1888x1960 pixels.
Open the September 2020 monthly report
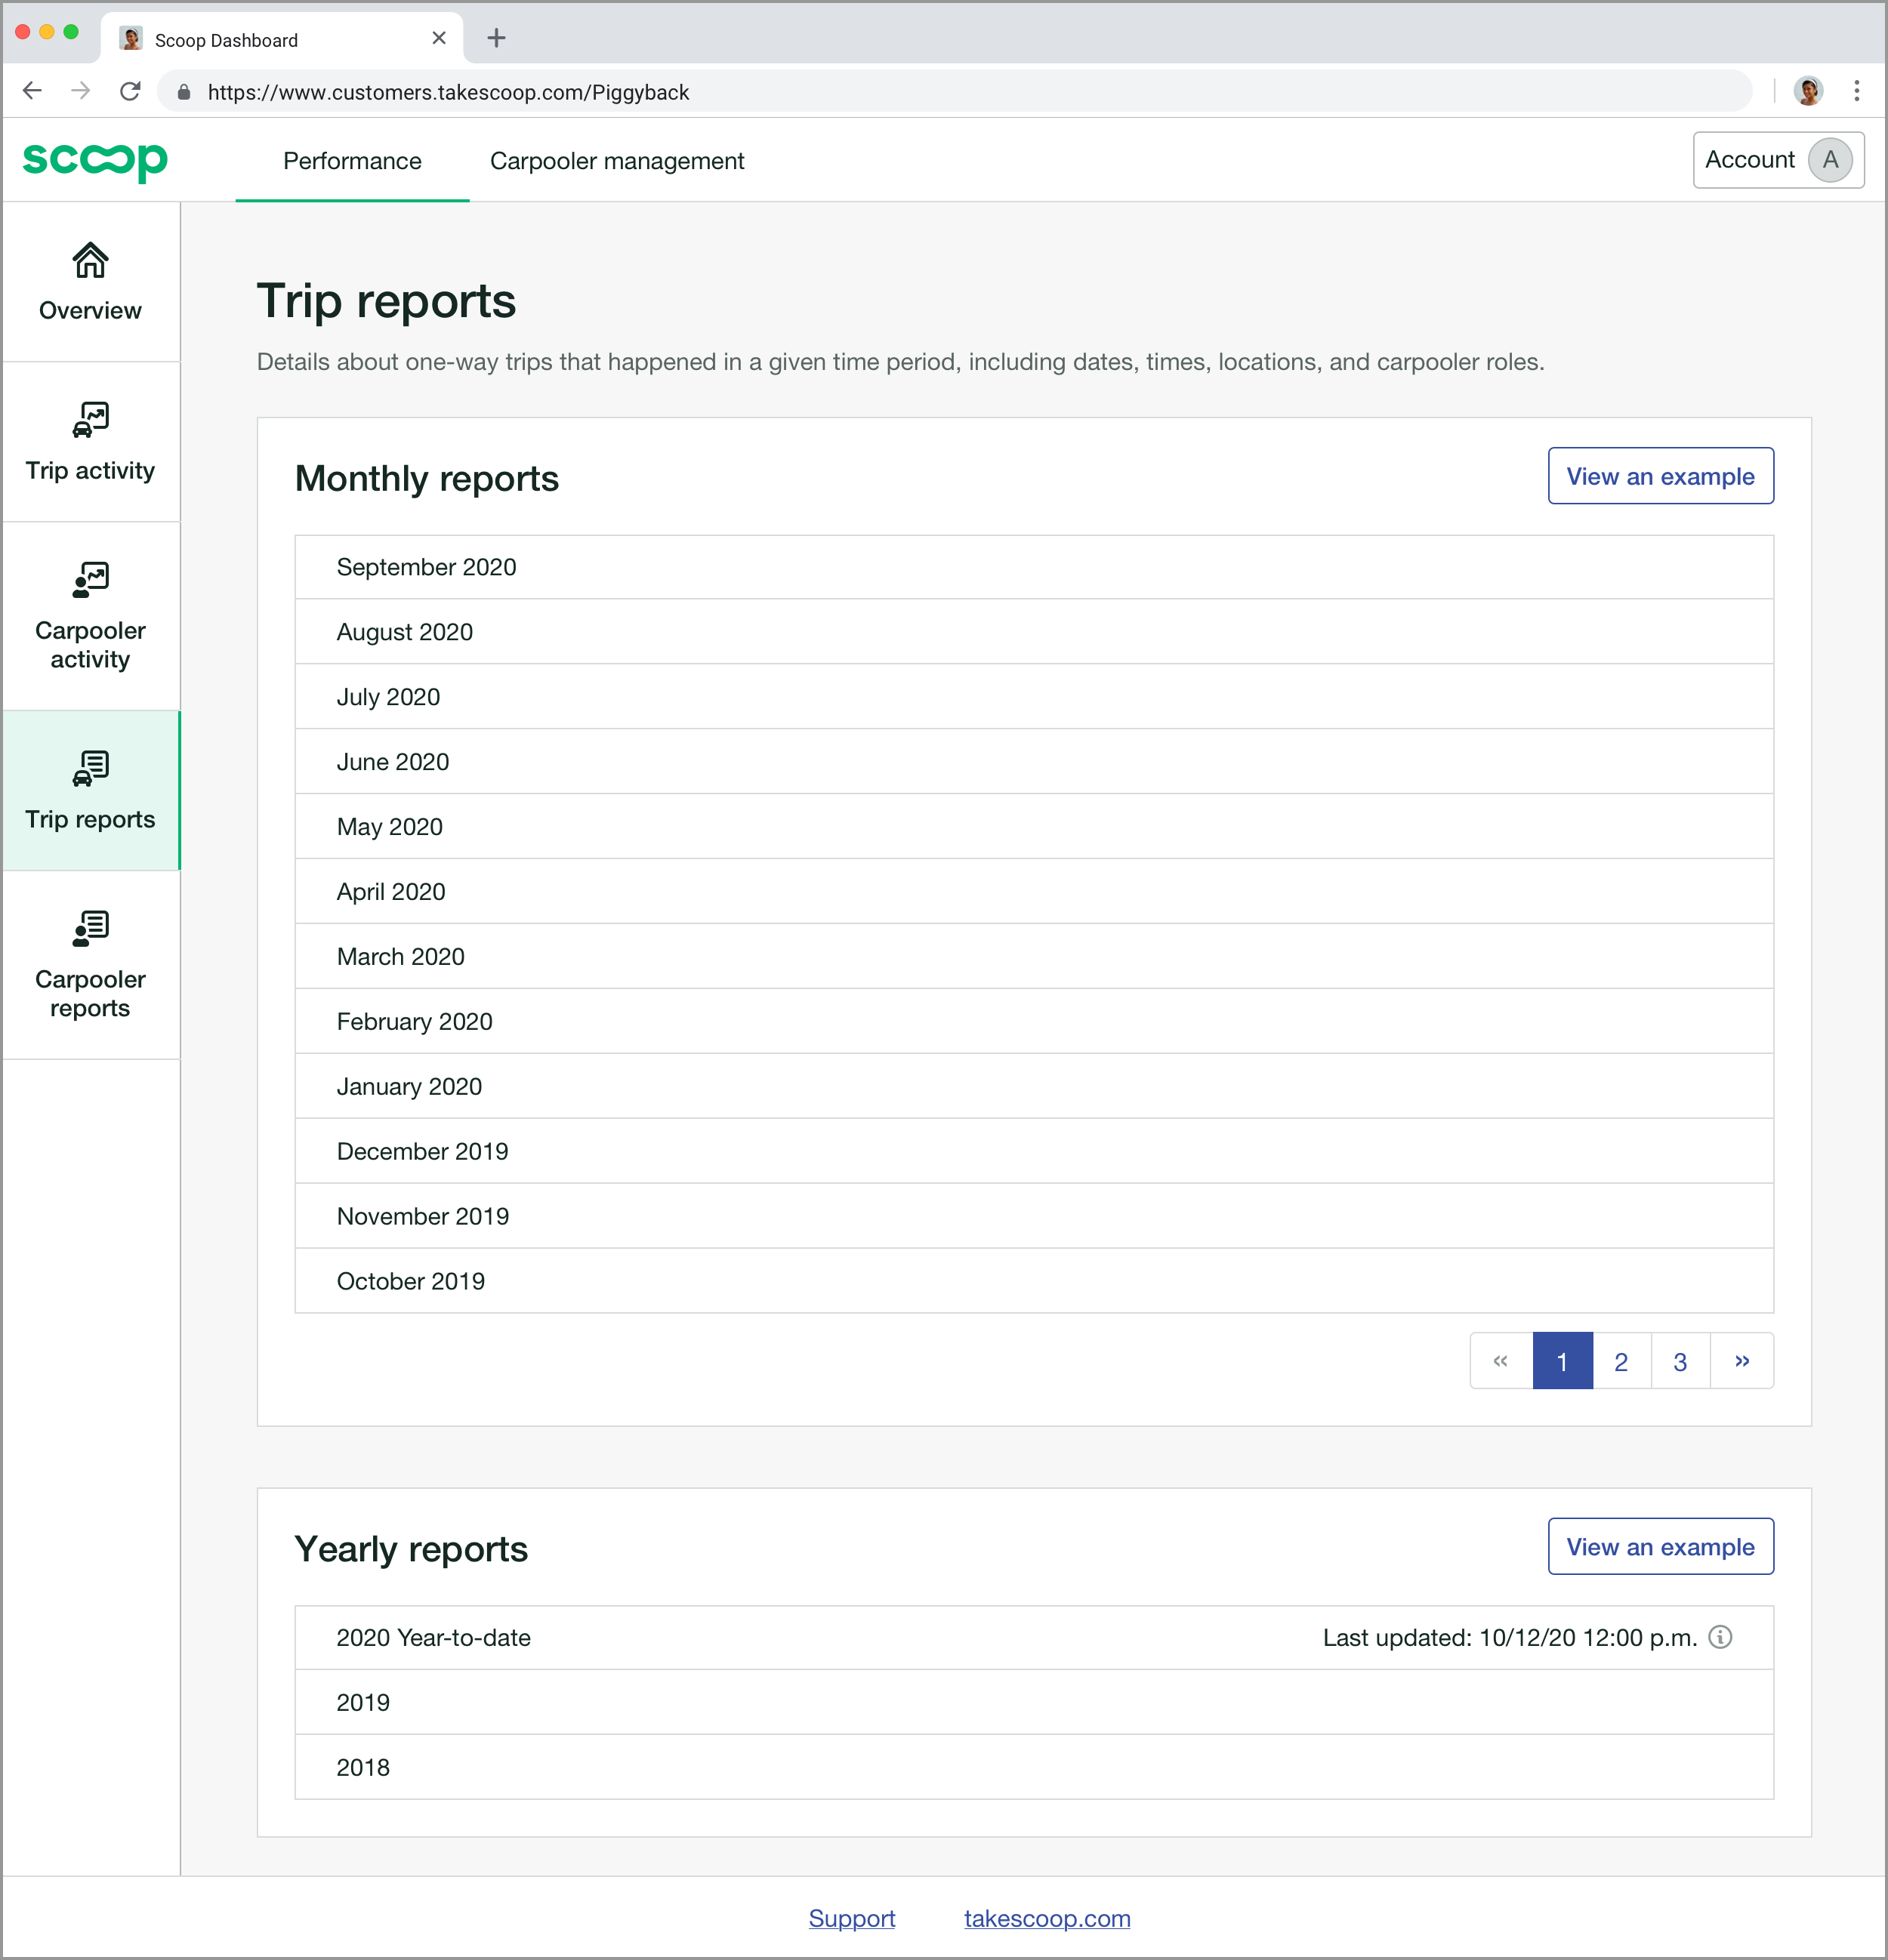(427, 567)
